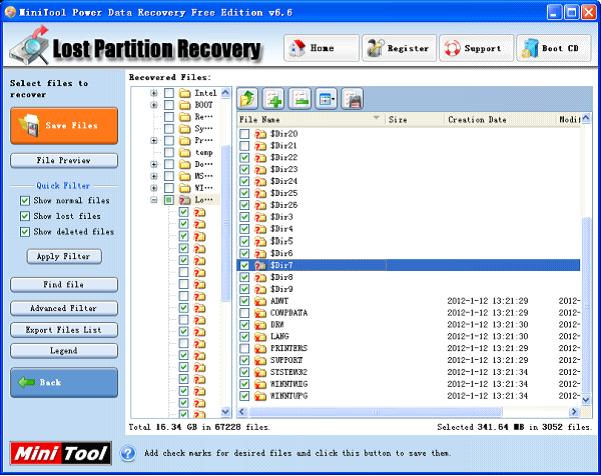Viewport: 601px width, 476px height.
Task: Click the MiniTool logo
Action: (x=61, y=453)
